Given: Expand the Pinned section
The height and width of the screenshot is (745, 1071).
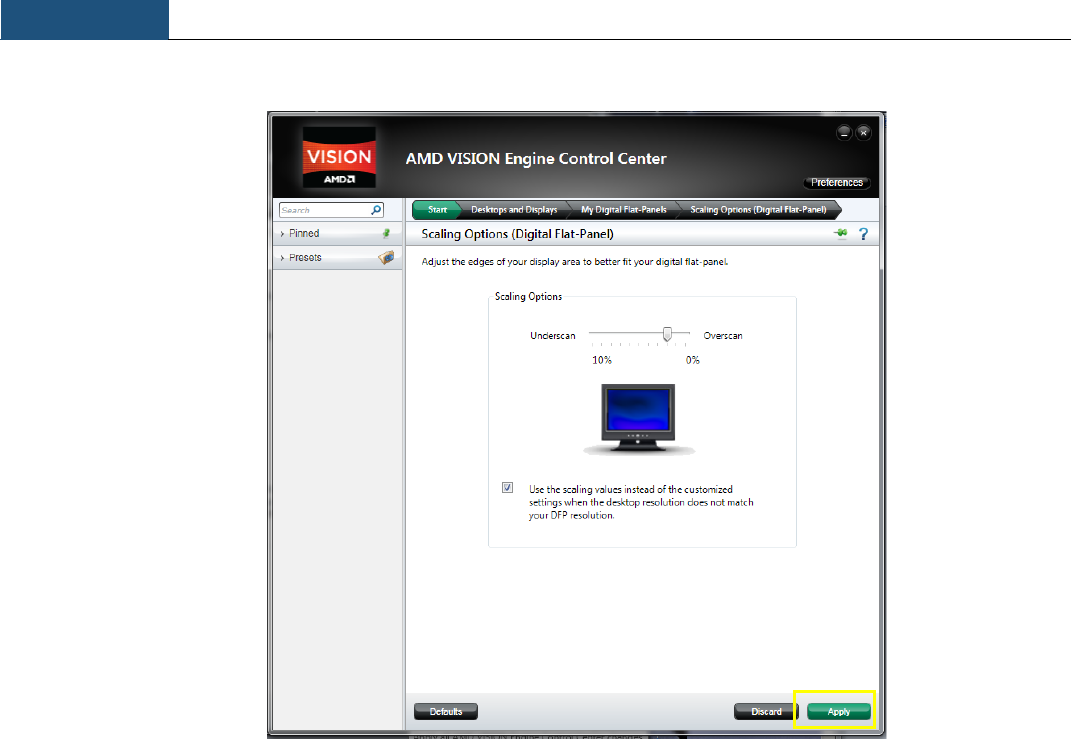Looking at the screenshot, I should (337, 234).
